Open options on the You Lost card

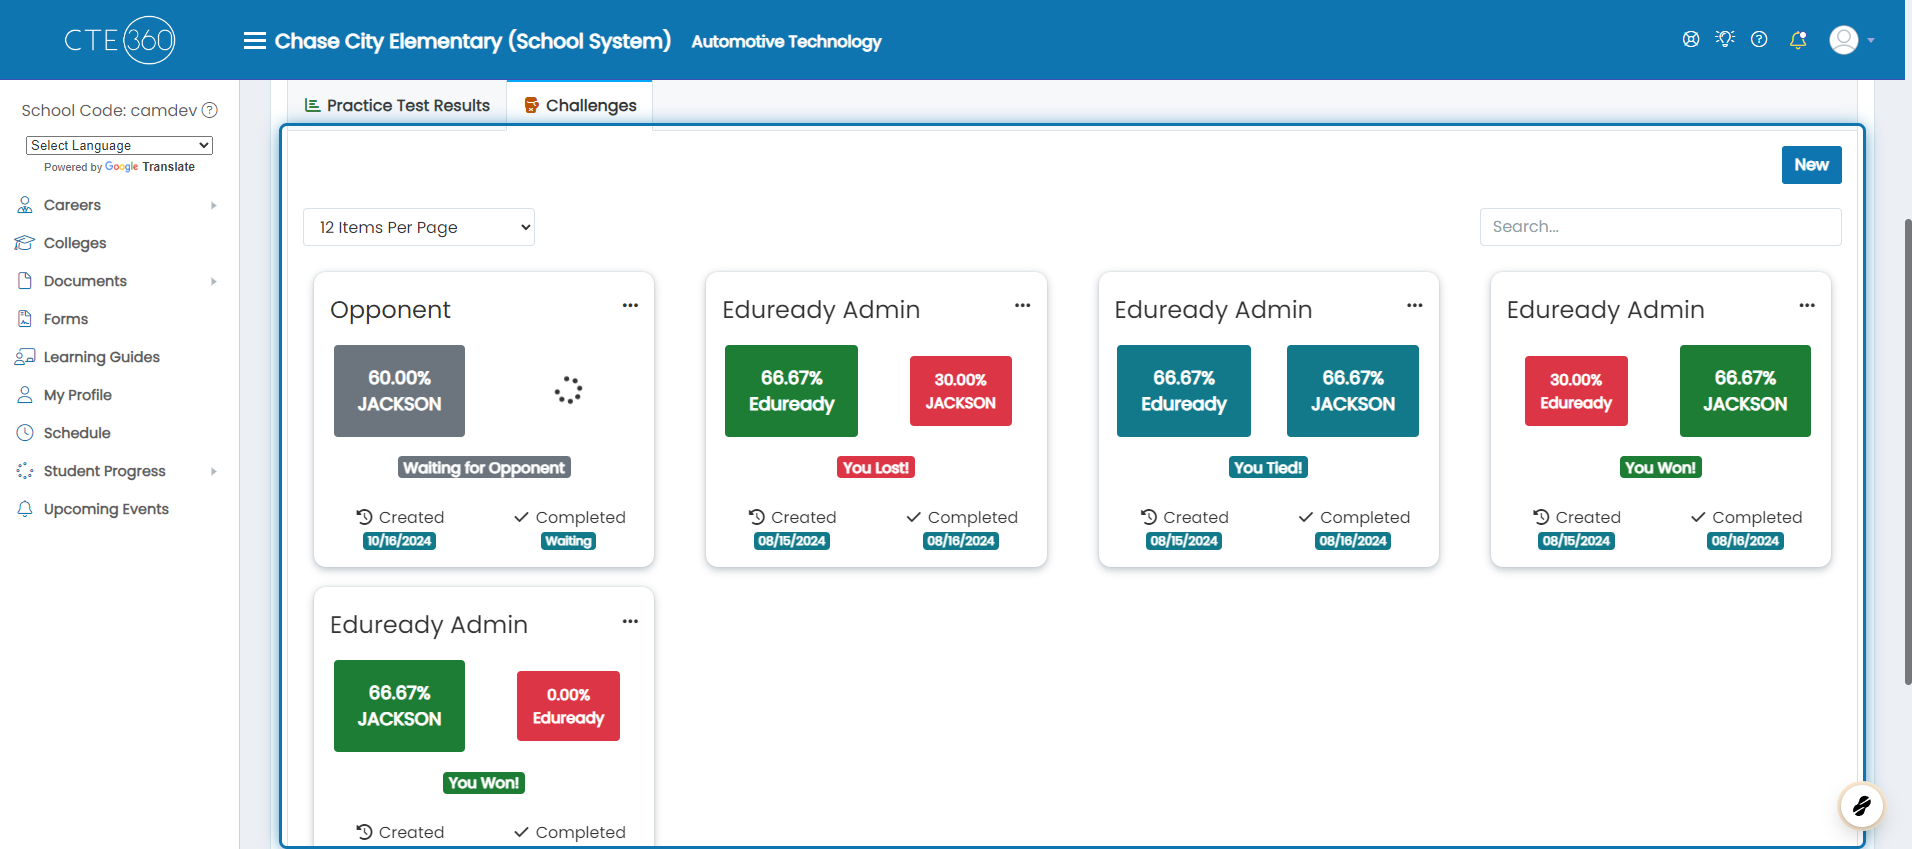(x=1022, y=306)
